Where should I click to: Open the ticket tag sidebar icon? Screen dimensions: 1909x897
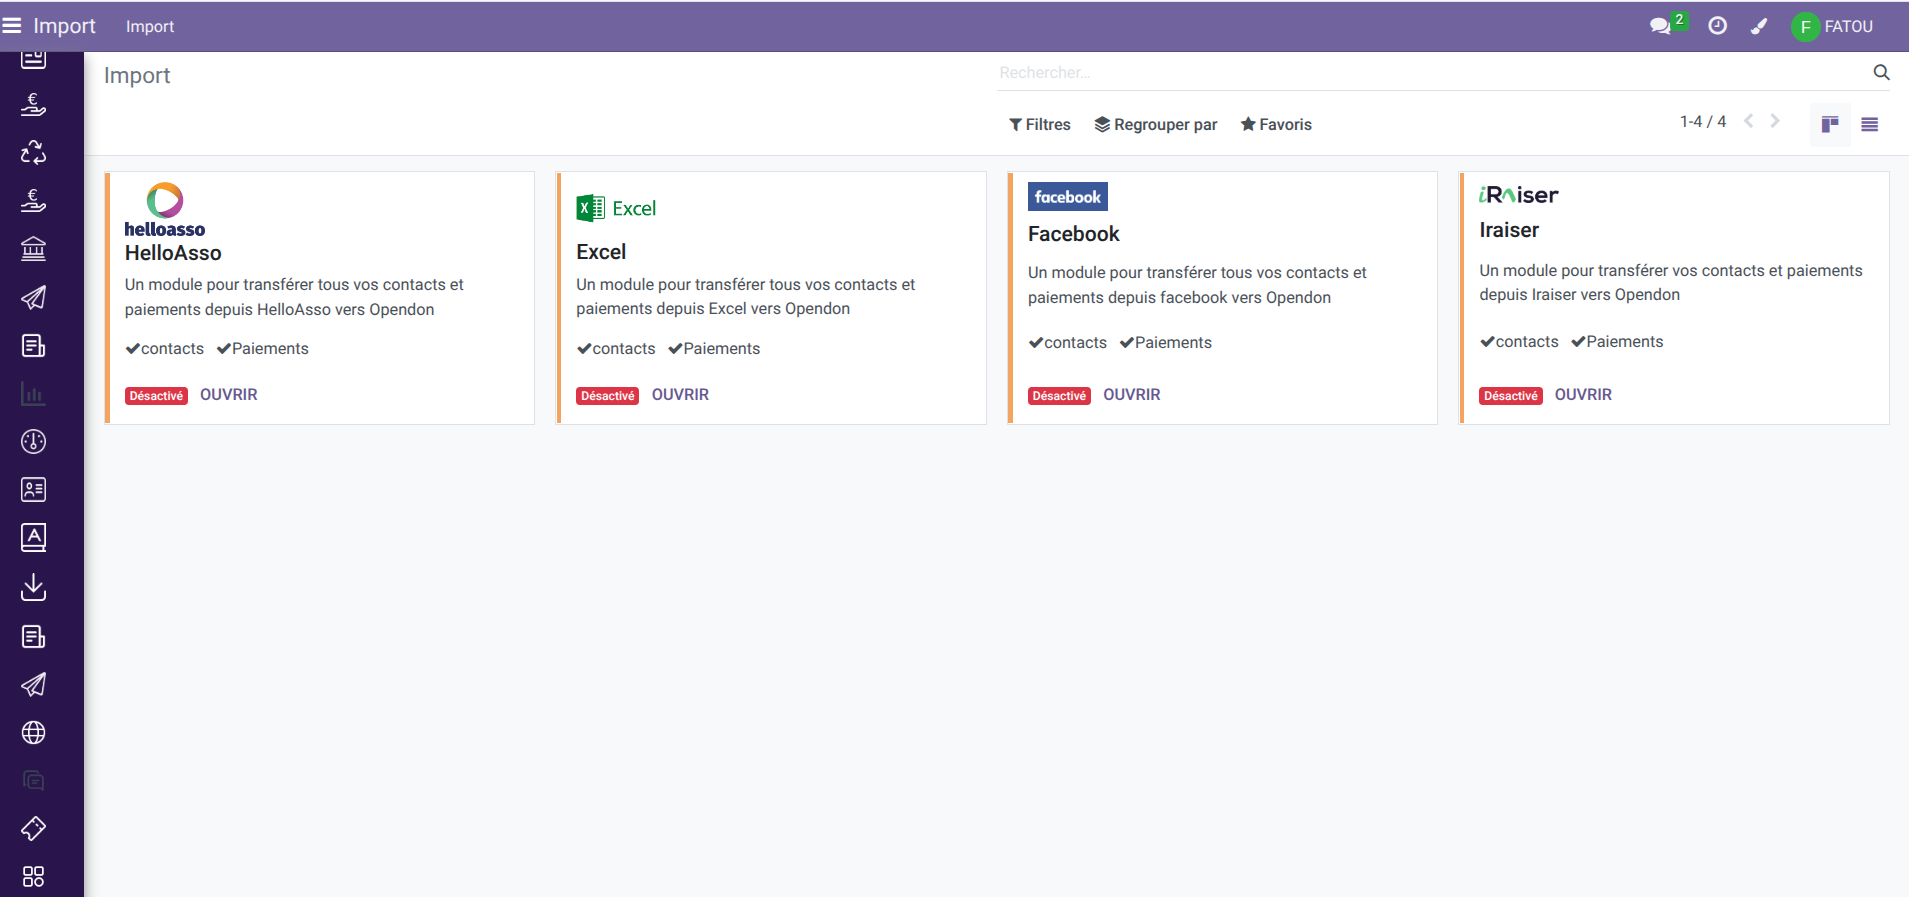click(33, 829)
